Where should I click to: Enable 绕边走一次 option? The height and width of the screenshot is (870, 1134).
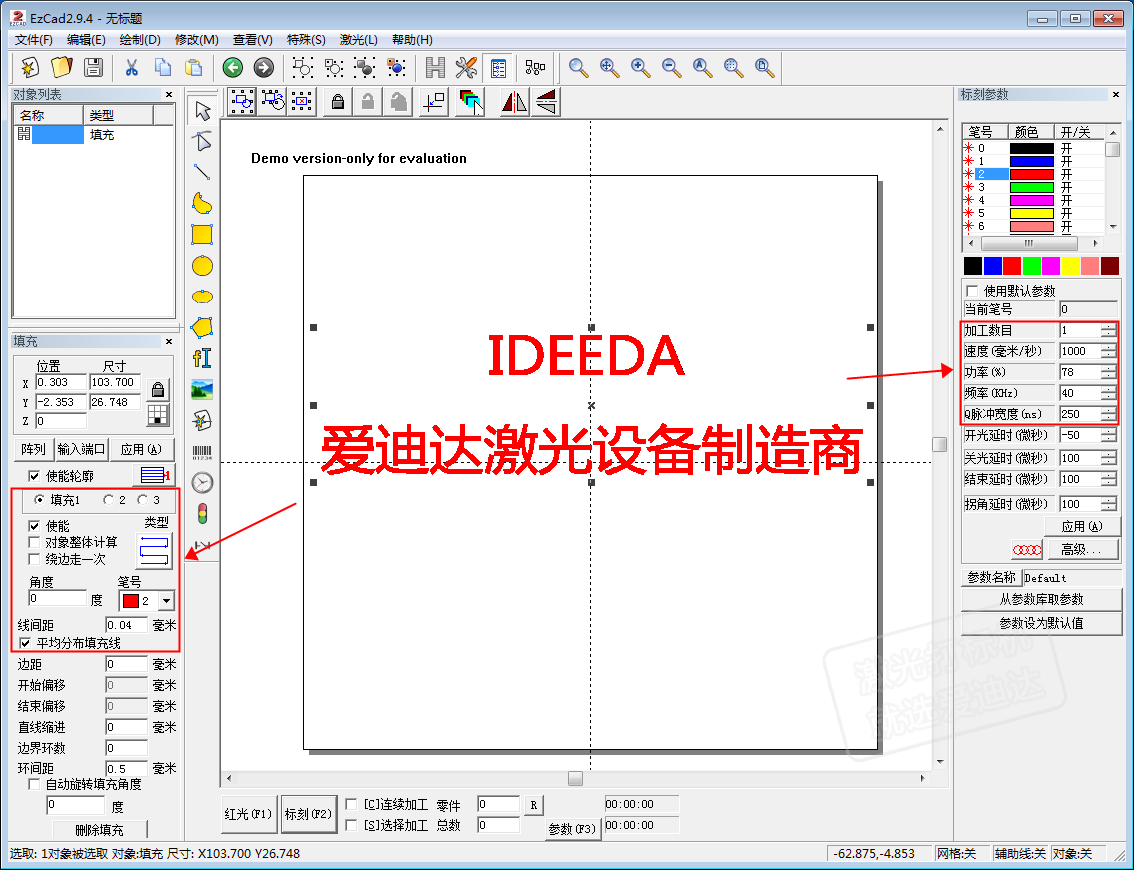click(33, 559)
